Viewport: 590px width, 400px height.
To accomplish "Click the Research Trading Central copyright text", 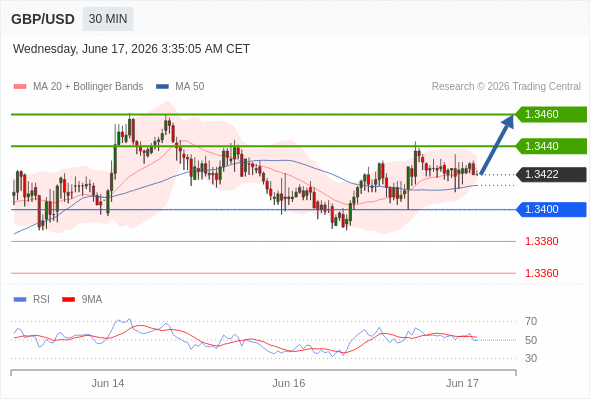I will 506,87.
